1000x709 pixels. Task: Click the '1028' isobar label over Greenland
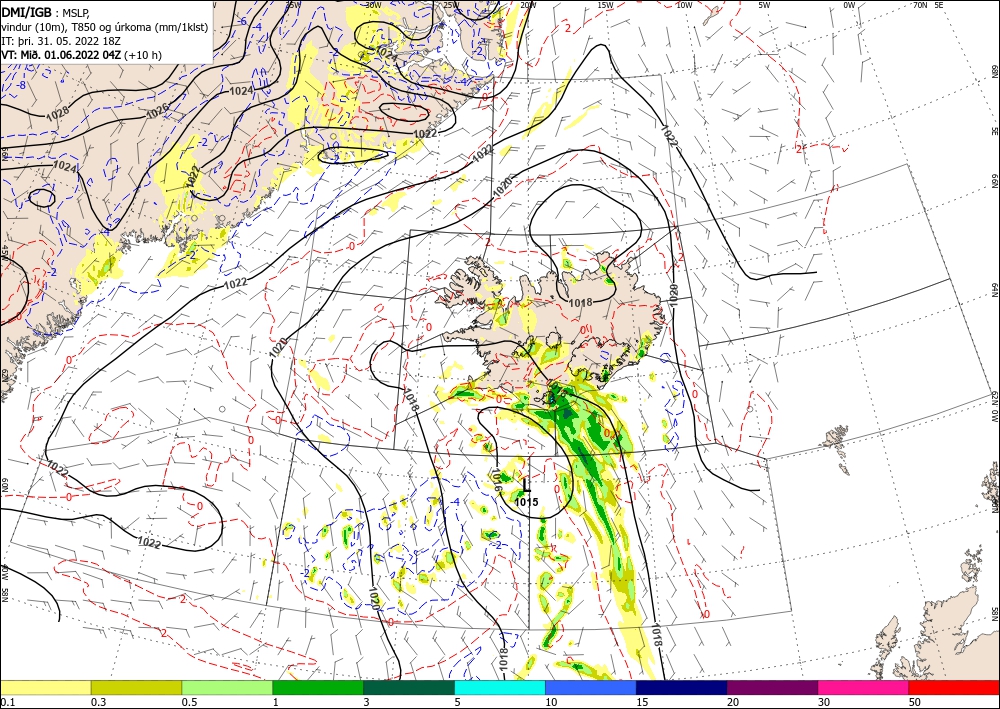point(57,113)
